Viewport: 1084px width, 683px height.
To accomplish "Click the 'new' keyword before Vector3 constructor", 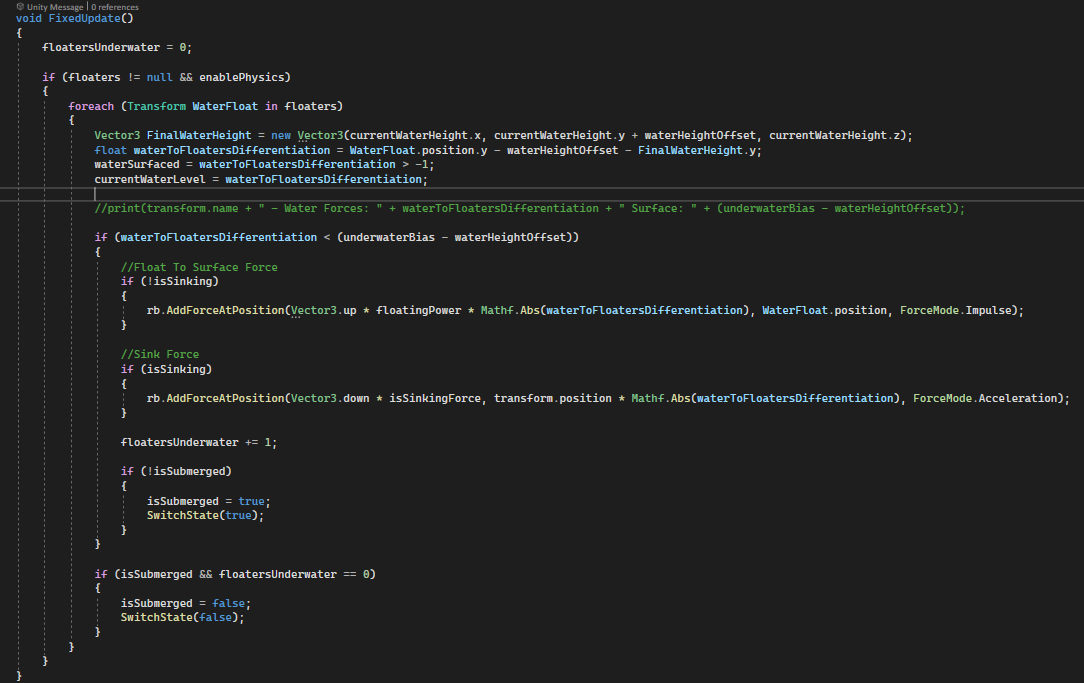I will click(281, 135).
